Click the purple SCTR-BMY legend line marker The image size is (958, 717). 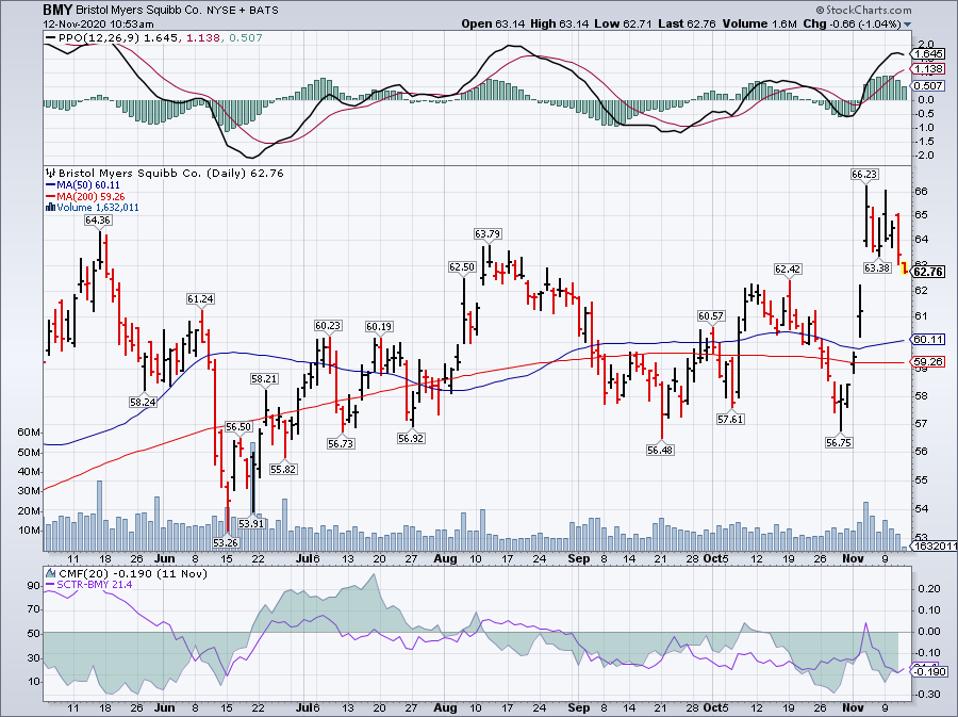pyautogui.click(x=51, y=584)
